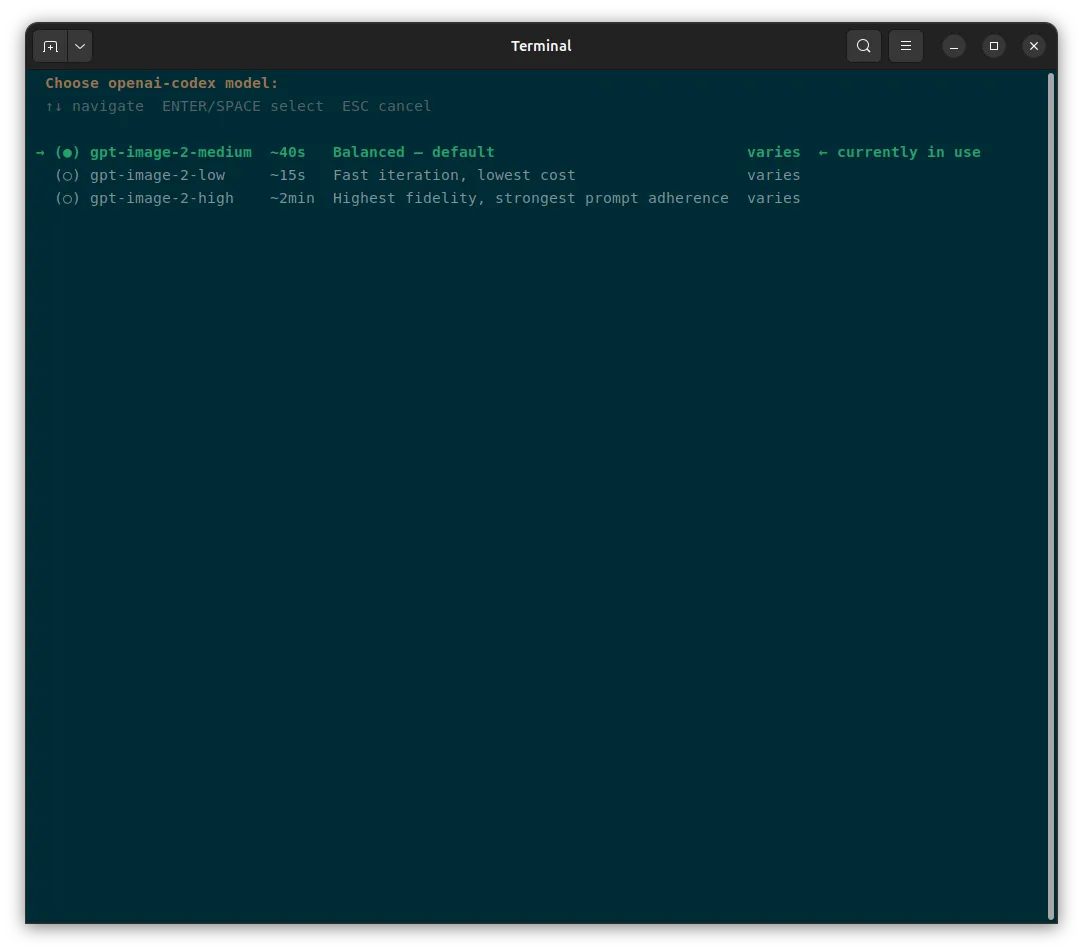
Task: Click the gpt-image-2-medium model name
Action: (171, 153)
